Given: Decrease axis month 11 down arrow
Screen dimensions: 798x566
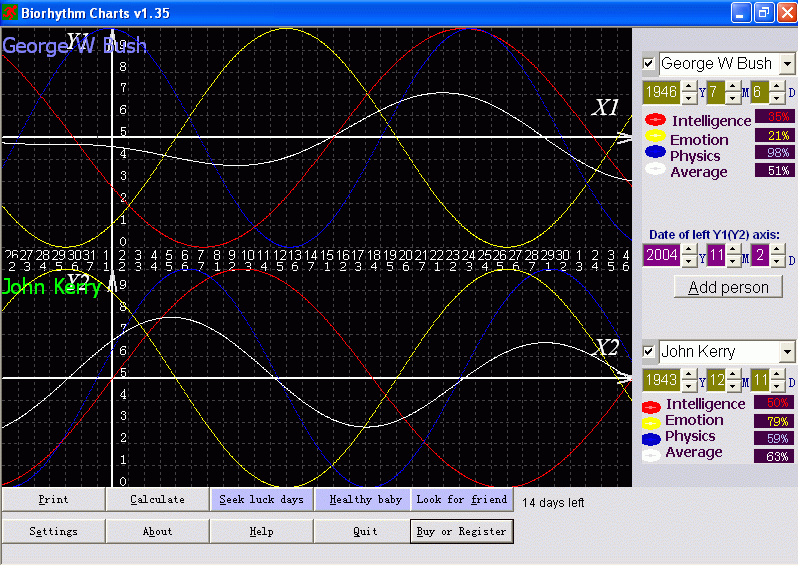Looking at the screenshot, I should (x=733, y=261).
